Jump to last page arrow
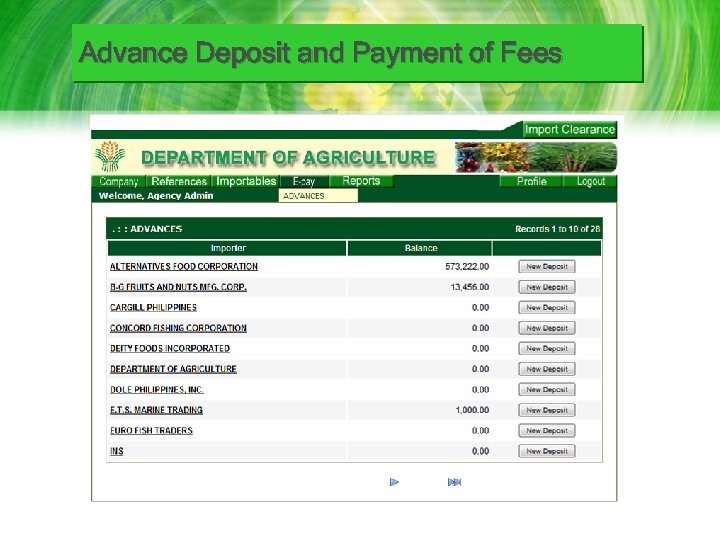Image resolution: width=720 pixels, height=540 pixels. click(454, 482)
